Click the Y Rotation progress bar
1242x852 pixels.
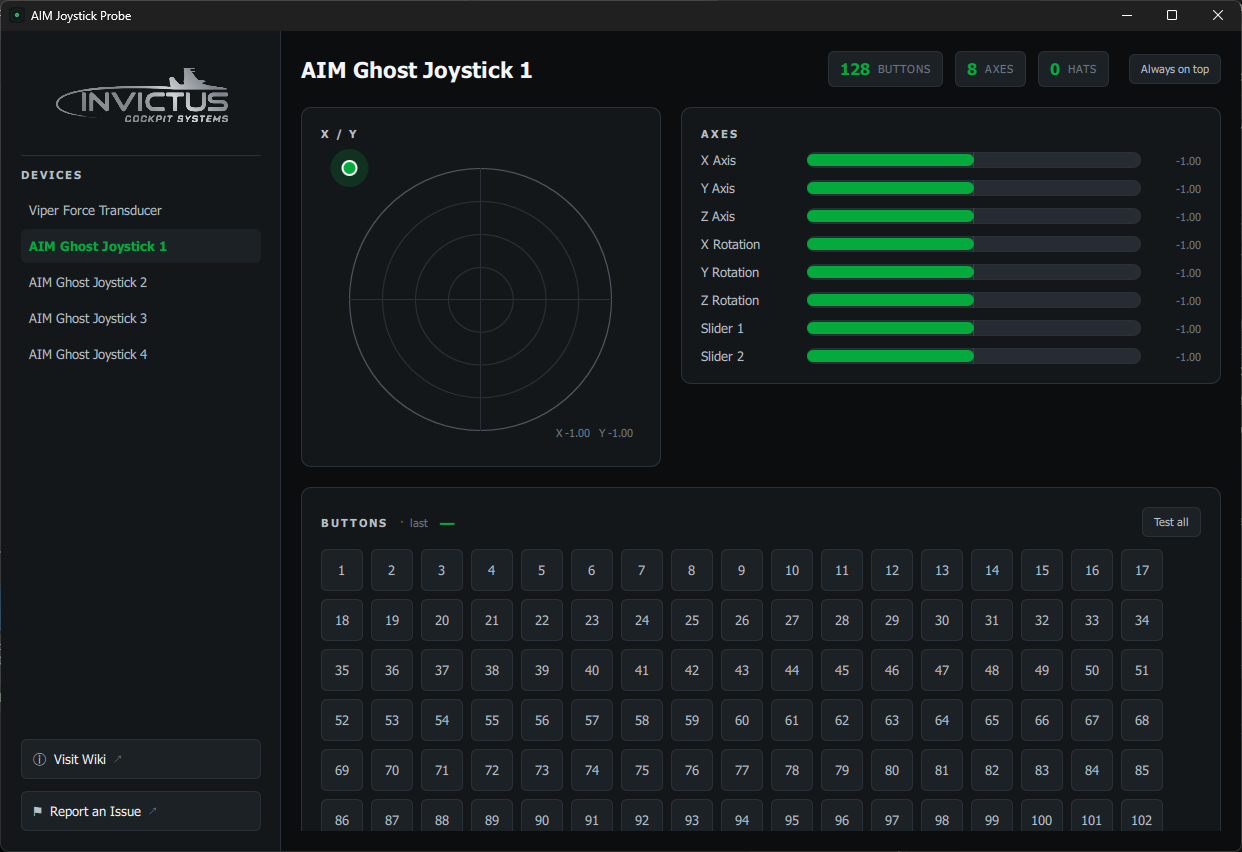click(x=973, y=272)
